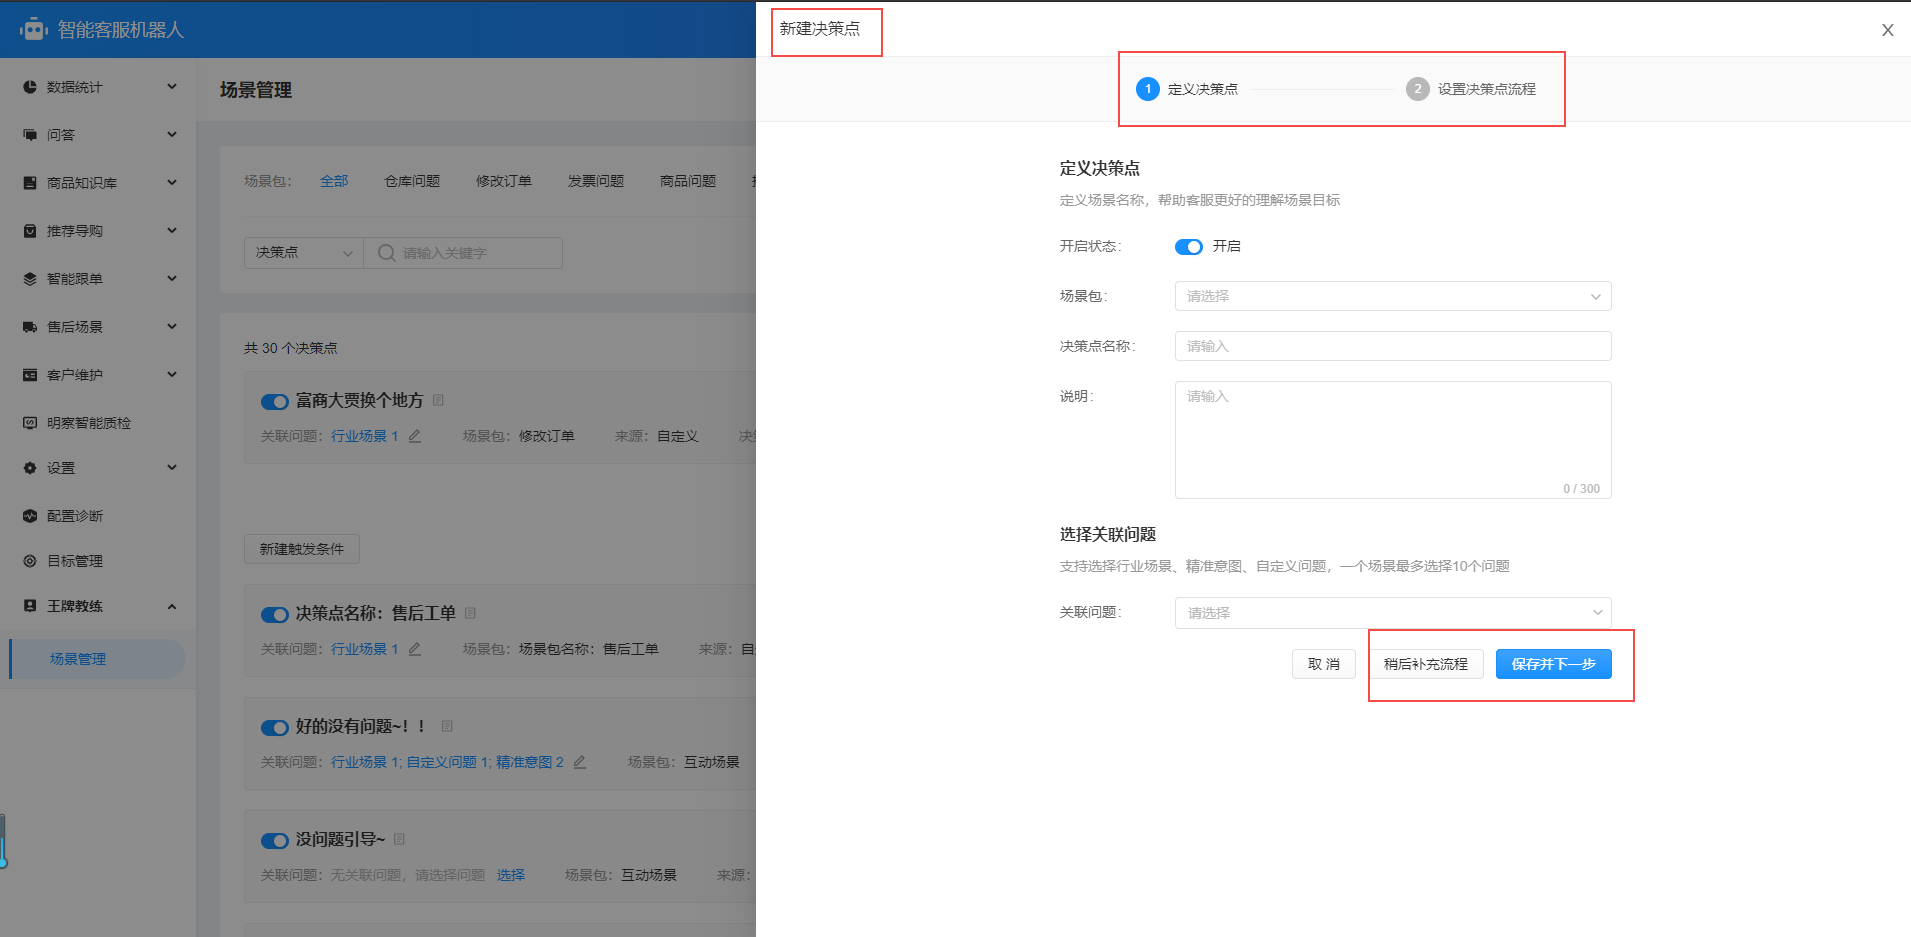Select the 修改订单 scene package tab
Viewport: 1911px width, 937px height.
click(x=504, y=181)
